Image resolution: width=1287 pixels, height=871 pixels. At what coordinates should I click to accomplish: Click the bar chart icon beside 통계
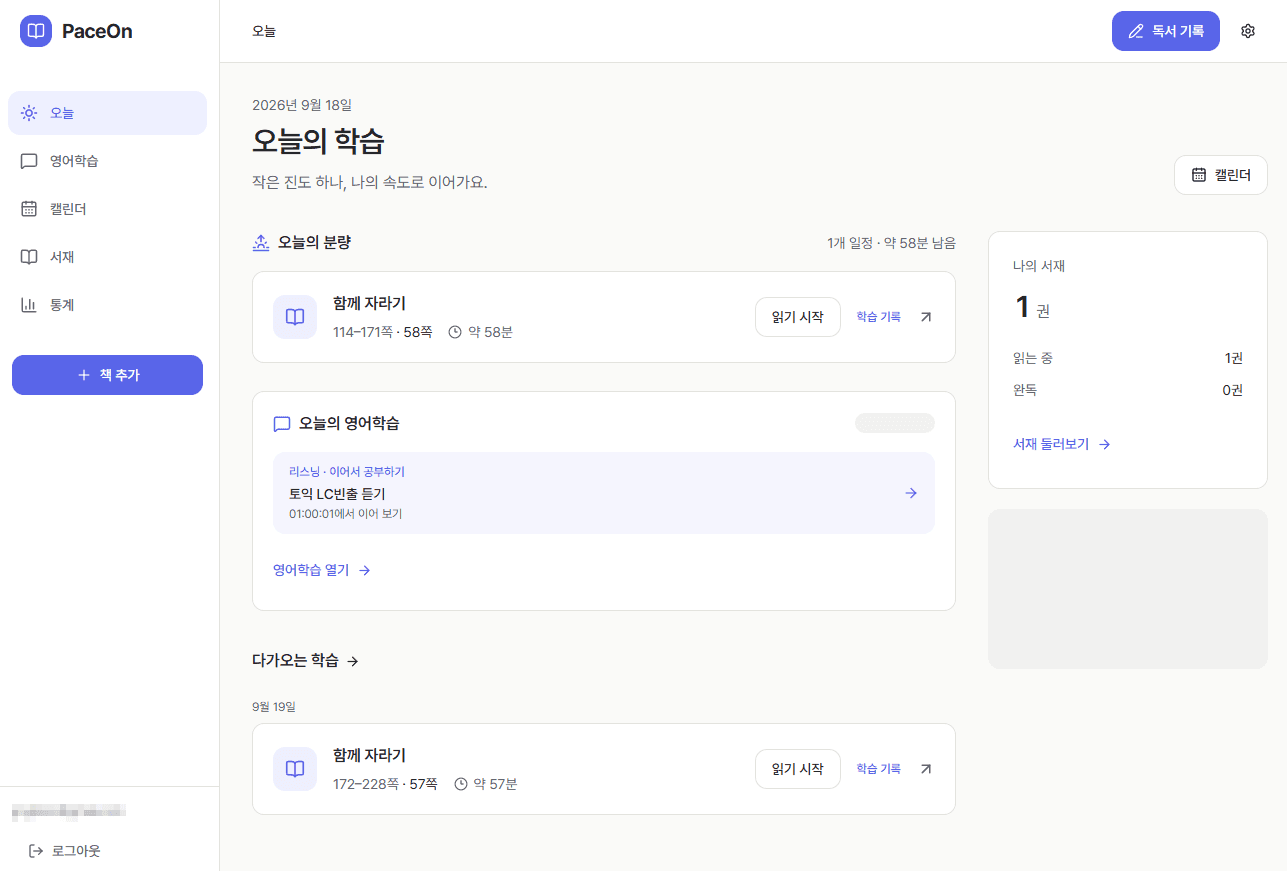[29, 305]
